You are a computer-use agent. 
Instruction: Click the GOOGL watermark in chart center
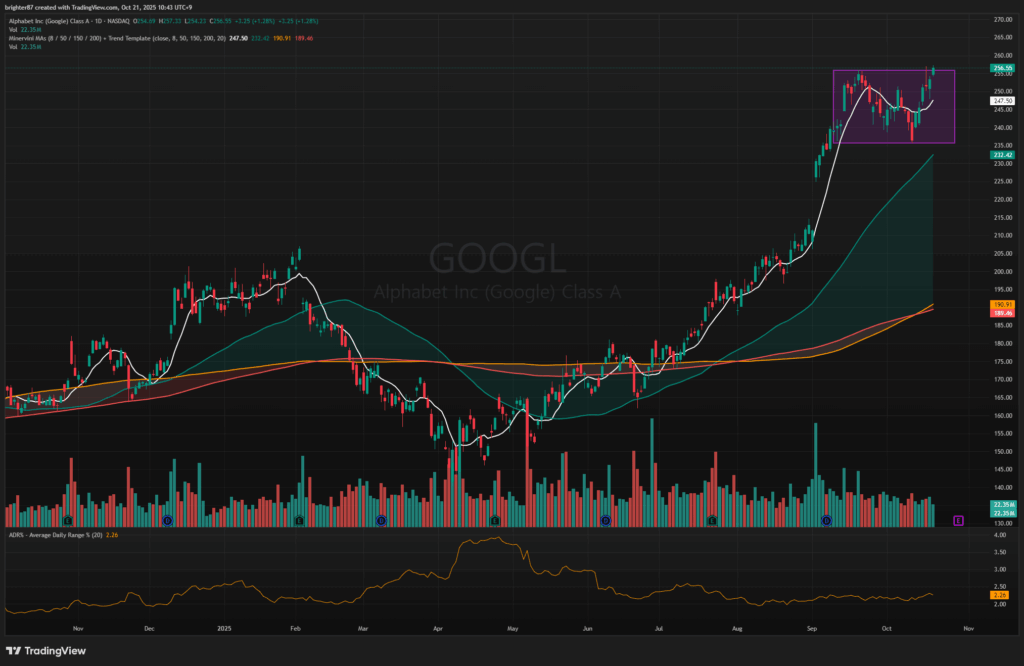(x=497, y=258)
